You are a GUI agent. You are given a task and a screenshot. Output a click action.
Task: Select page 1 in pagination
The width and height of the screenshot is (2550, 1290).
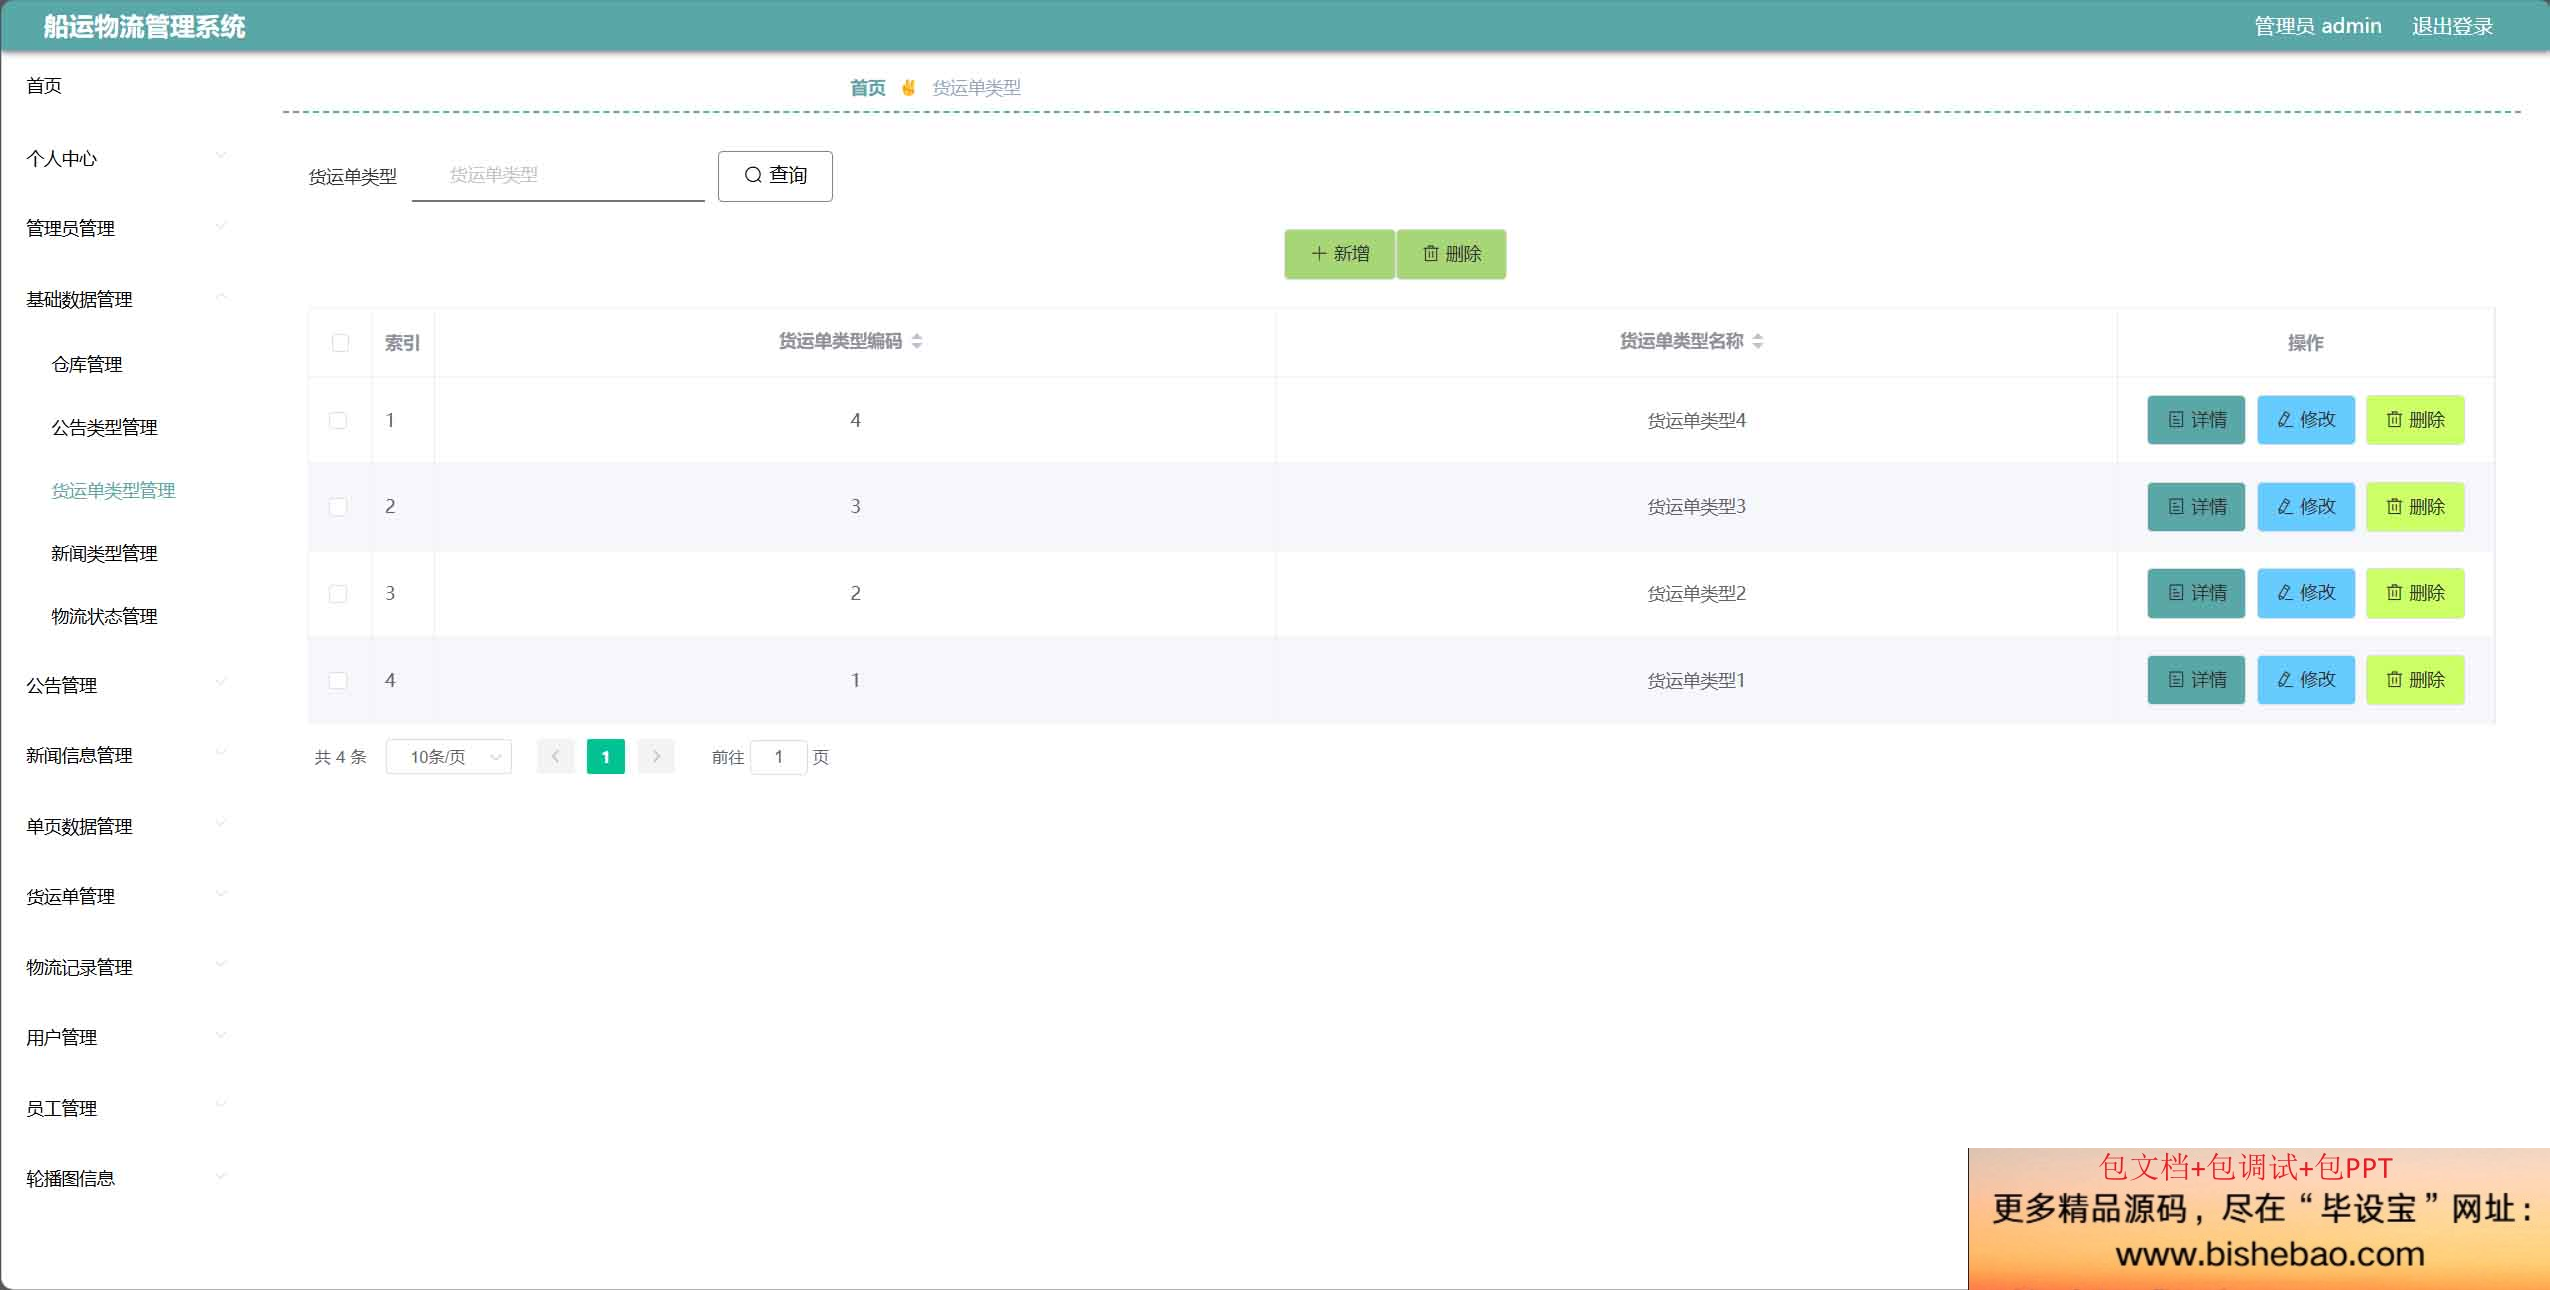pyautogui.click(x=606, y=757)
